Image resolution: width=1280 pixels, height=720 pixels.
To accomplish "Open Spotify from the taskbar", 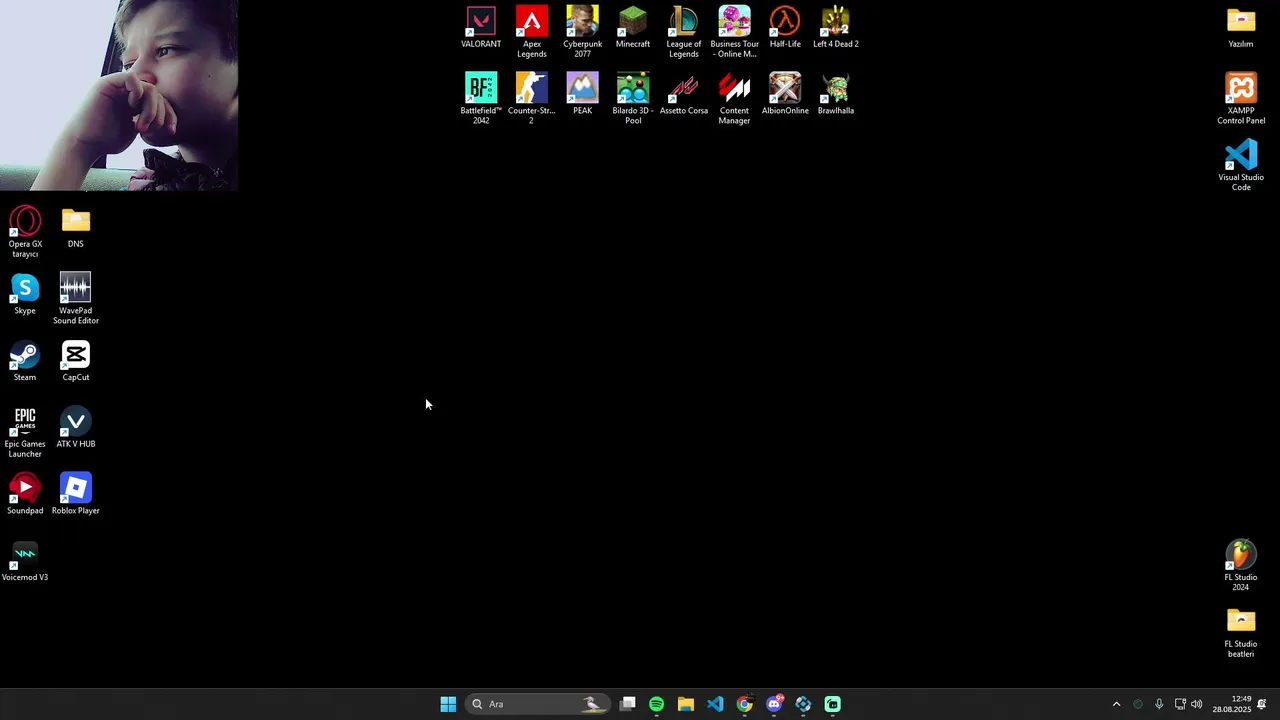I will [x=656, y=704].
